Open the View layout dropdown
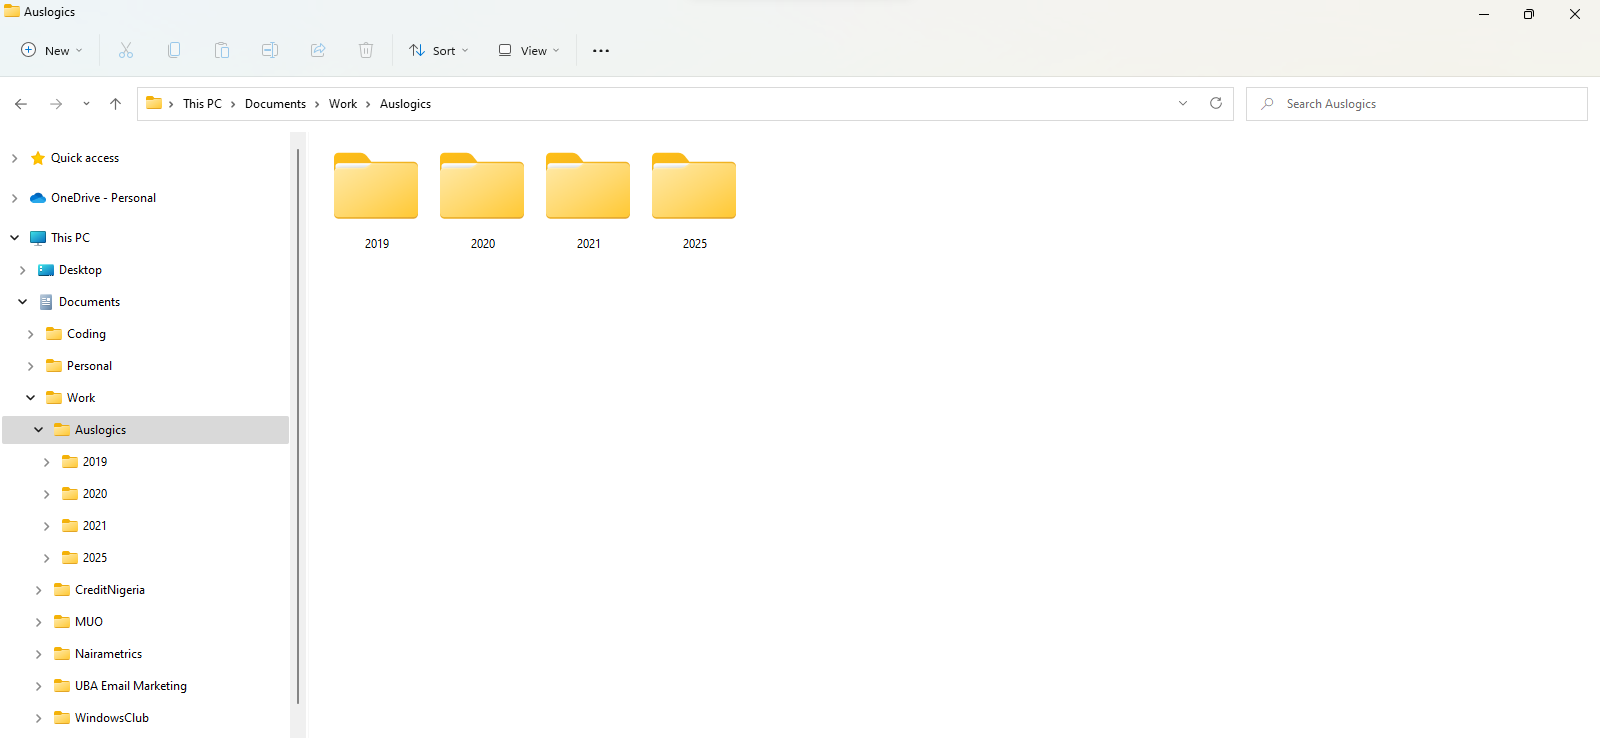 pos(529,50)
